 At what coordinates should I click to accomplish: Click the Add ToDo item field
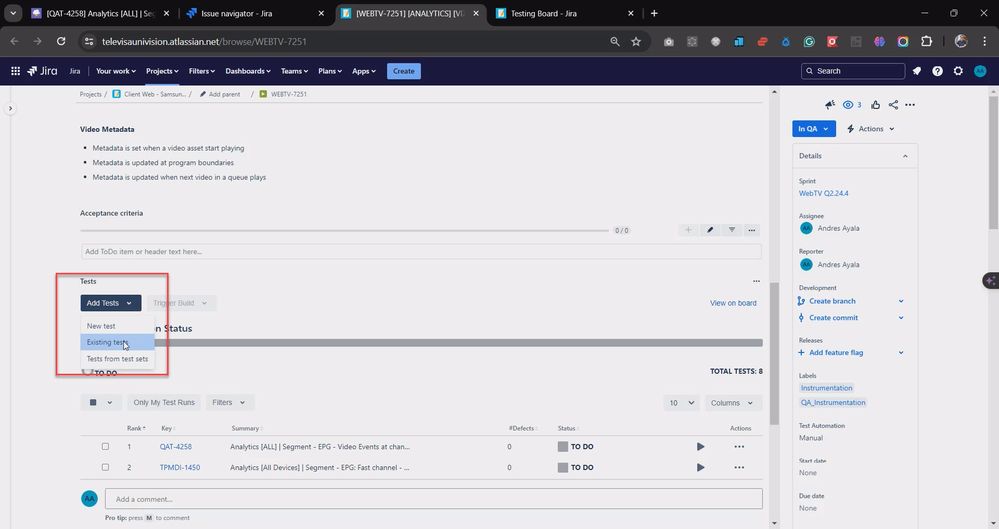click(x=421, y=252)
